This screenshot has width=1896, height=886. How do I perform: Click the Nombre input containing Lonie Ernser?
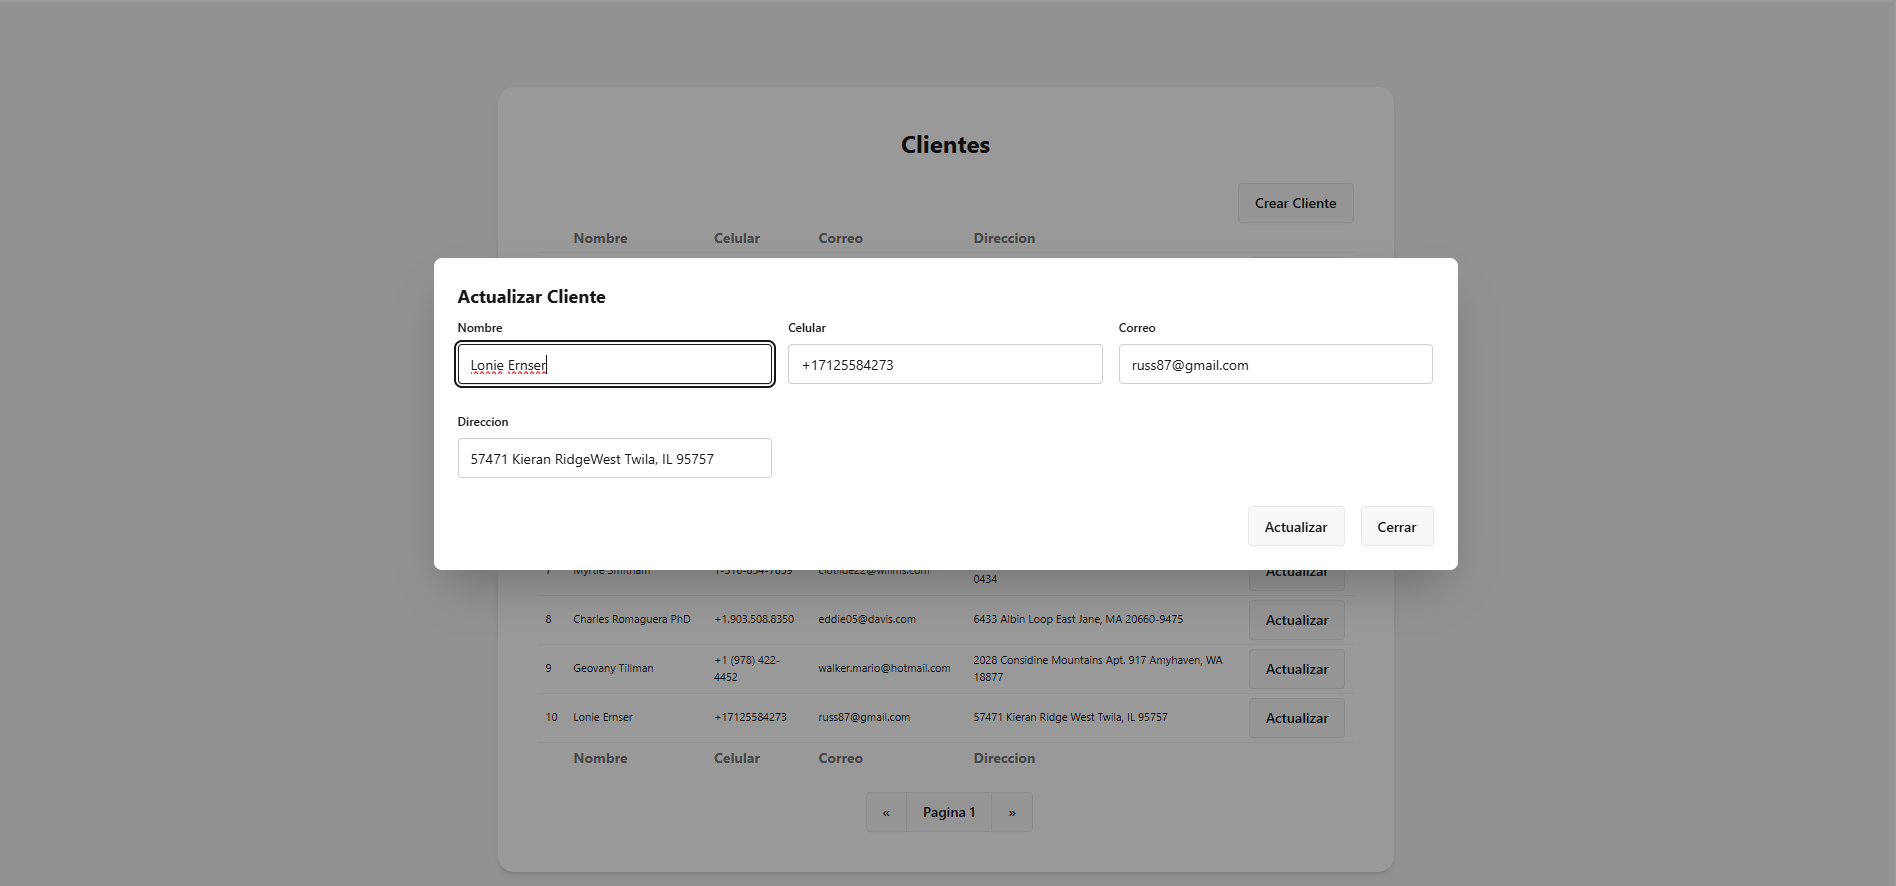pos(614,365)
